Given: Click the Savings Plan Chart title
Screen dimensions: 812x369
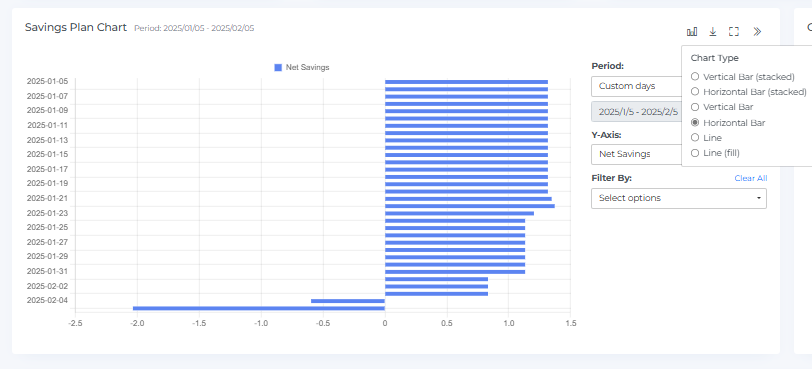Looking at the screenshot, I should pos(76,27).
